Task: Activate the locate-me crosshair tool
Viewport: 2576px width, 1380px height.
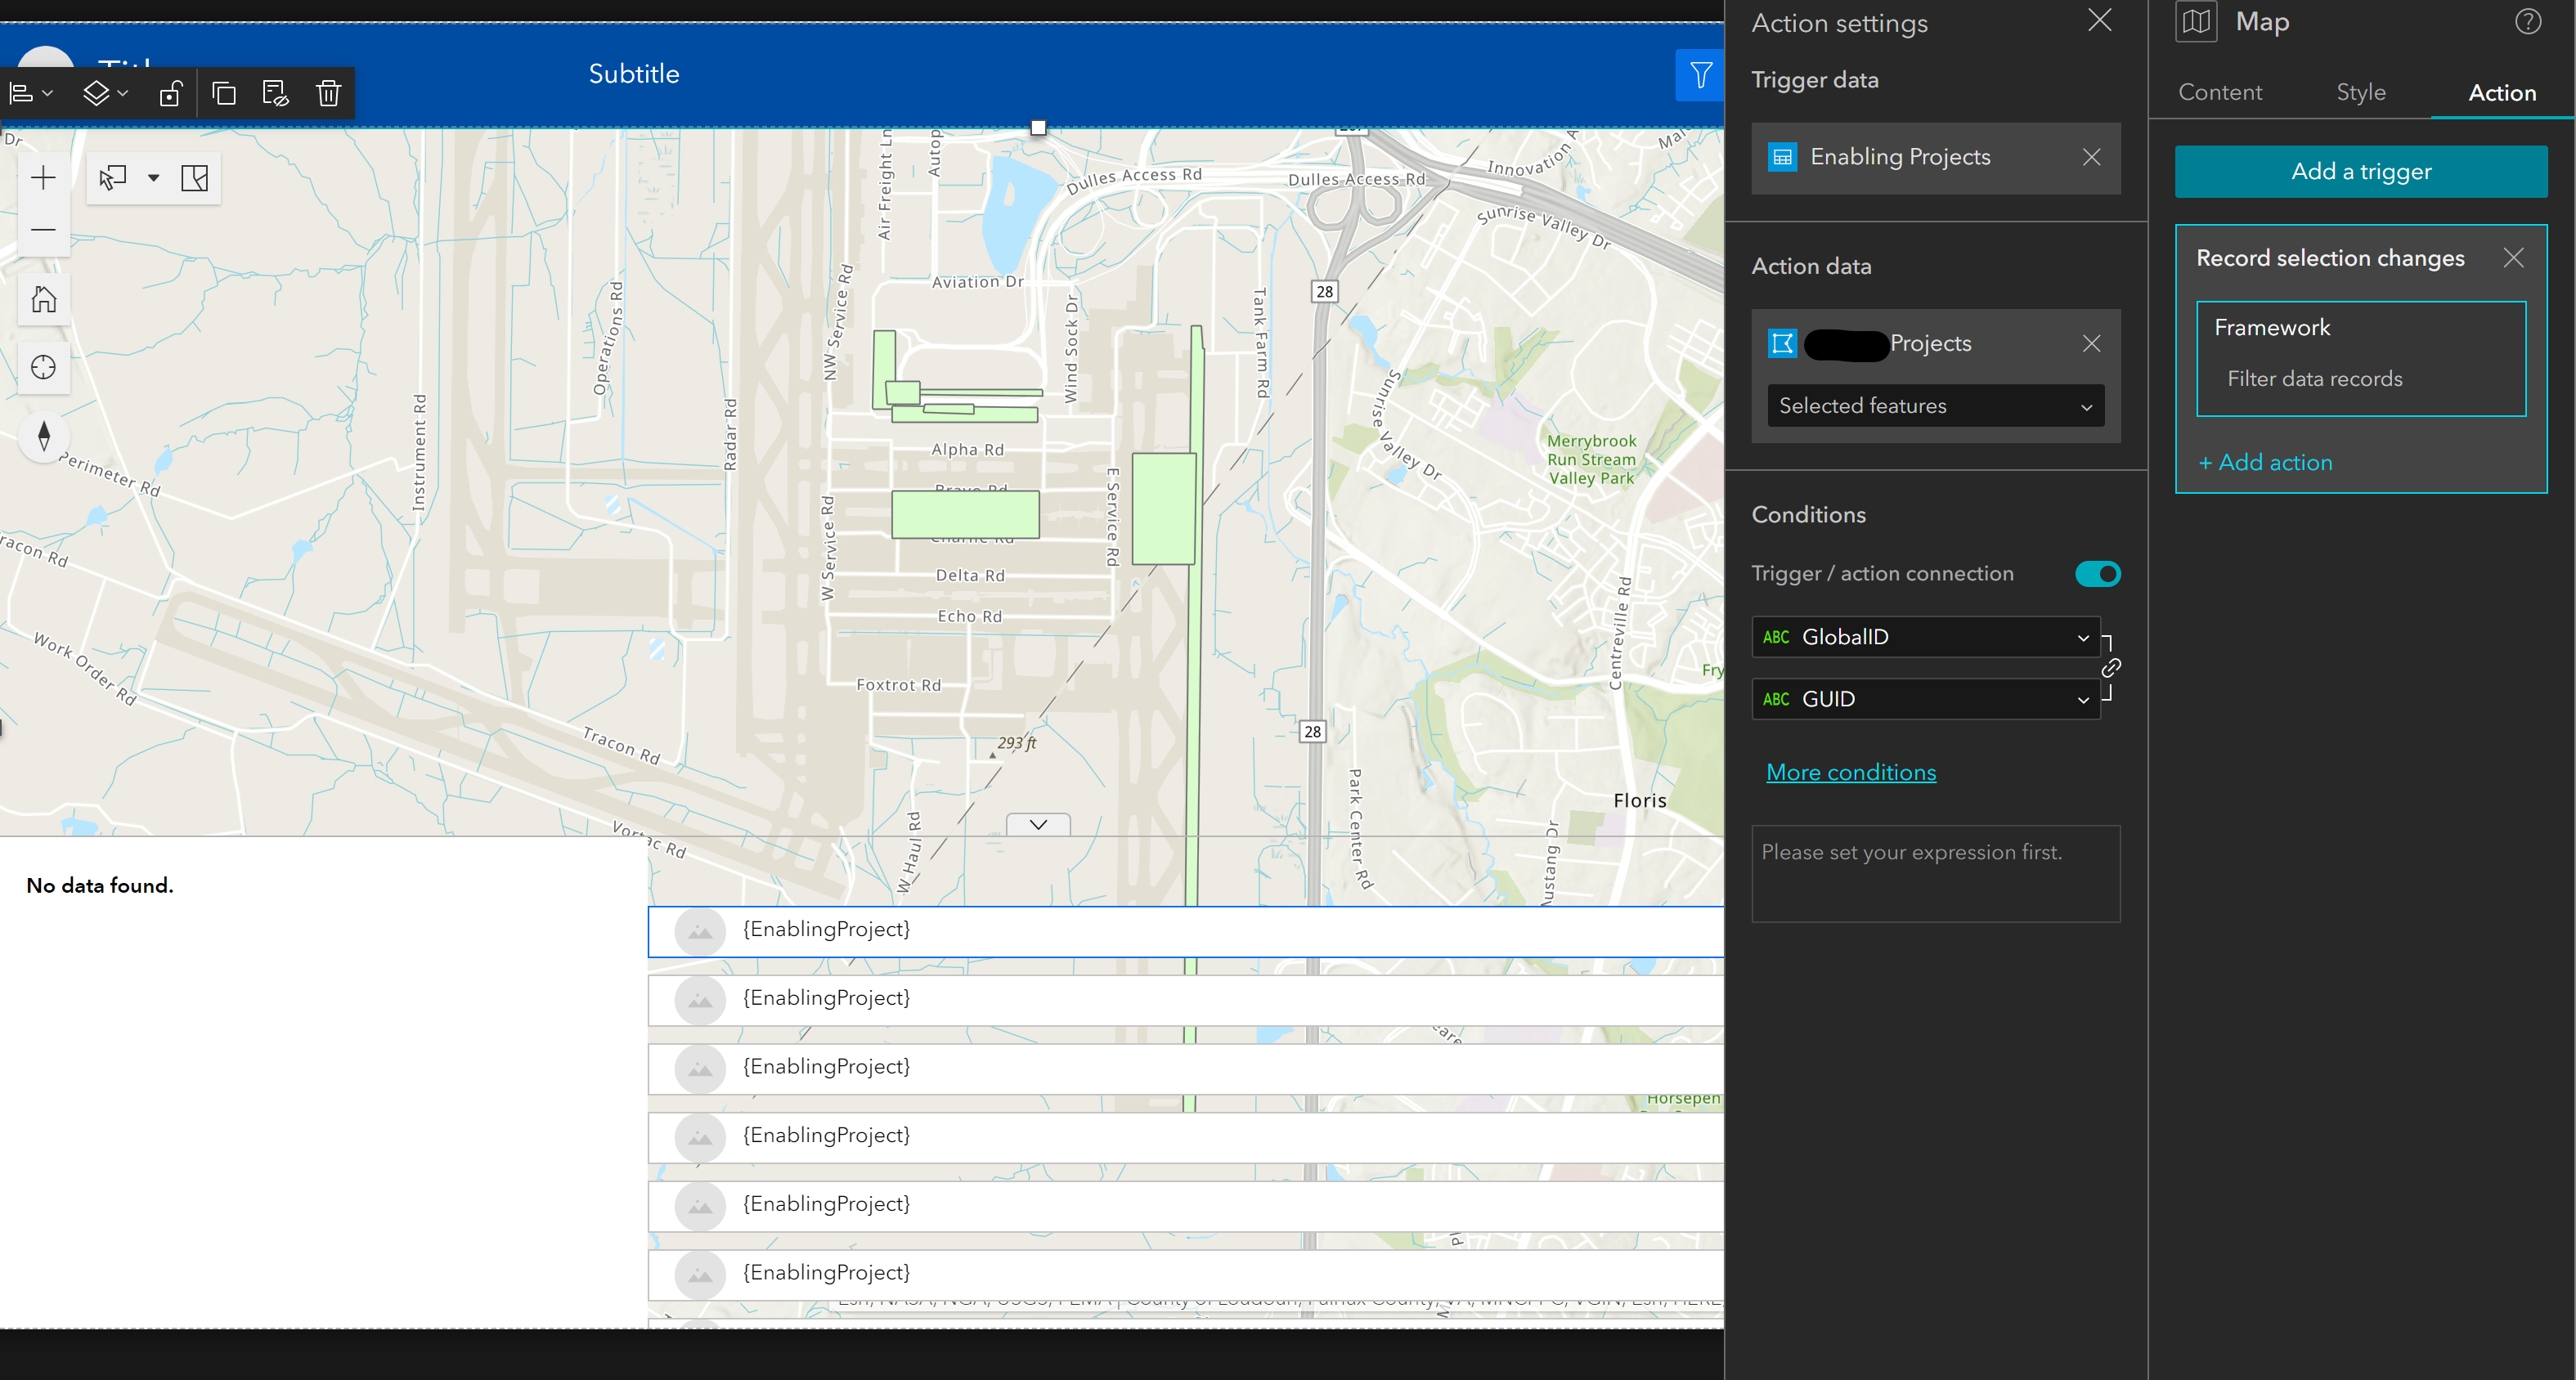Action: tap(43, 367)
